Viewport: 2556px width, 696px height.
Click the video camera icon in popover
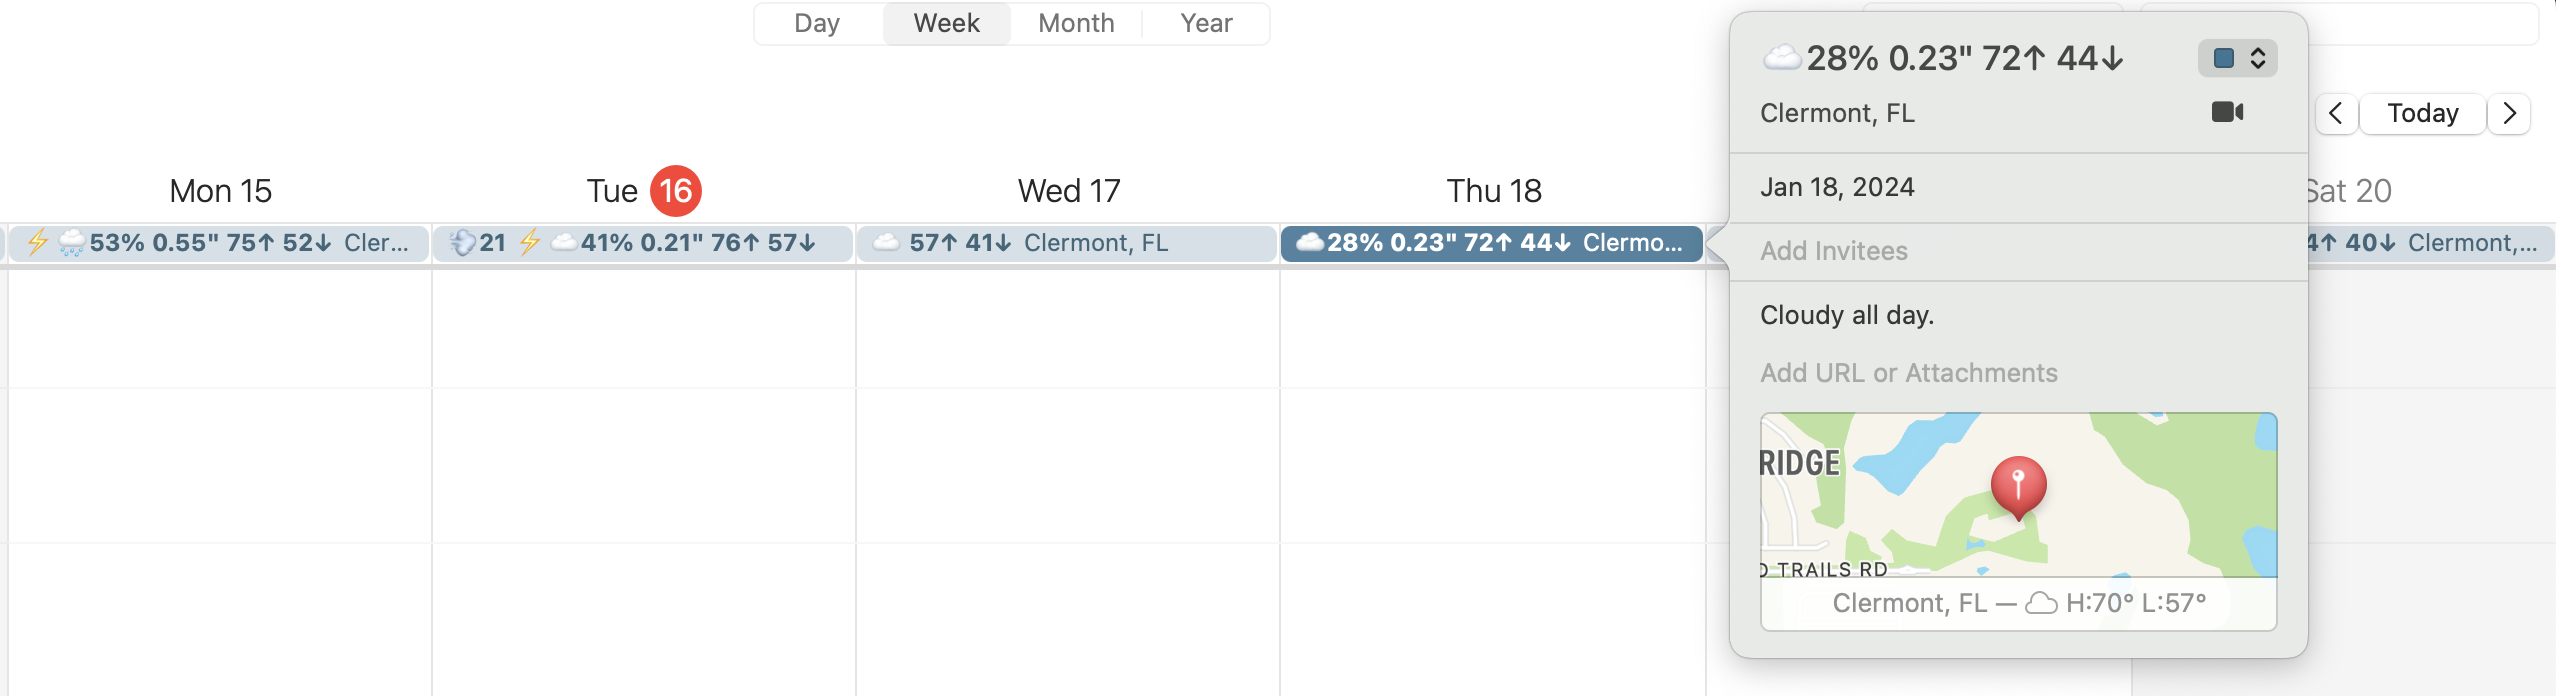(x=2227, y=112)
